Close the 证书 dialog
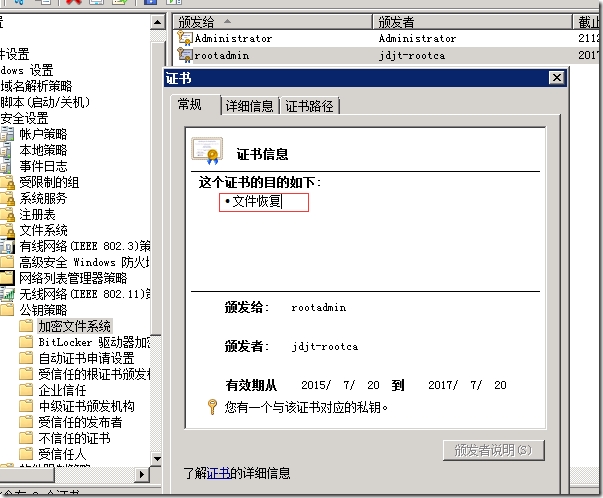 tap(556, 78)
